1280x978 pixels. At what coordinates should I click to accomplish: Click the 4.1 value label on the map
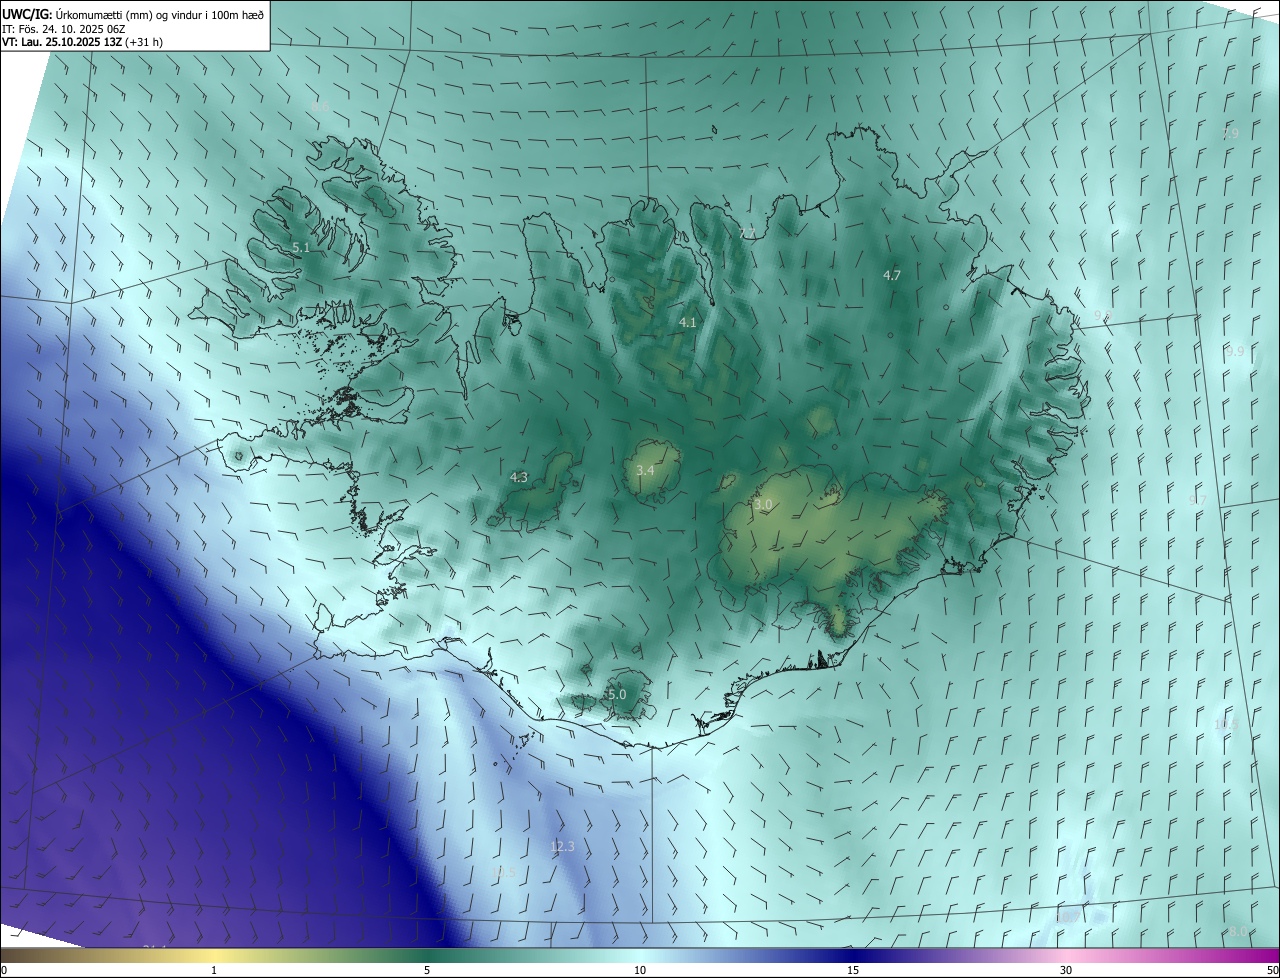point(688,322)
